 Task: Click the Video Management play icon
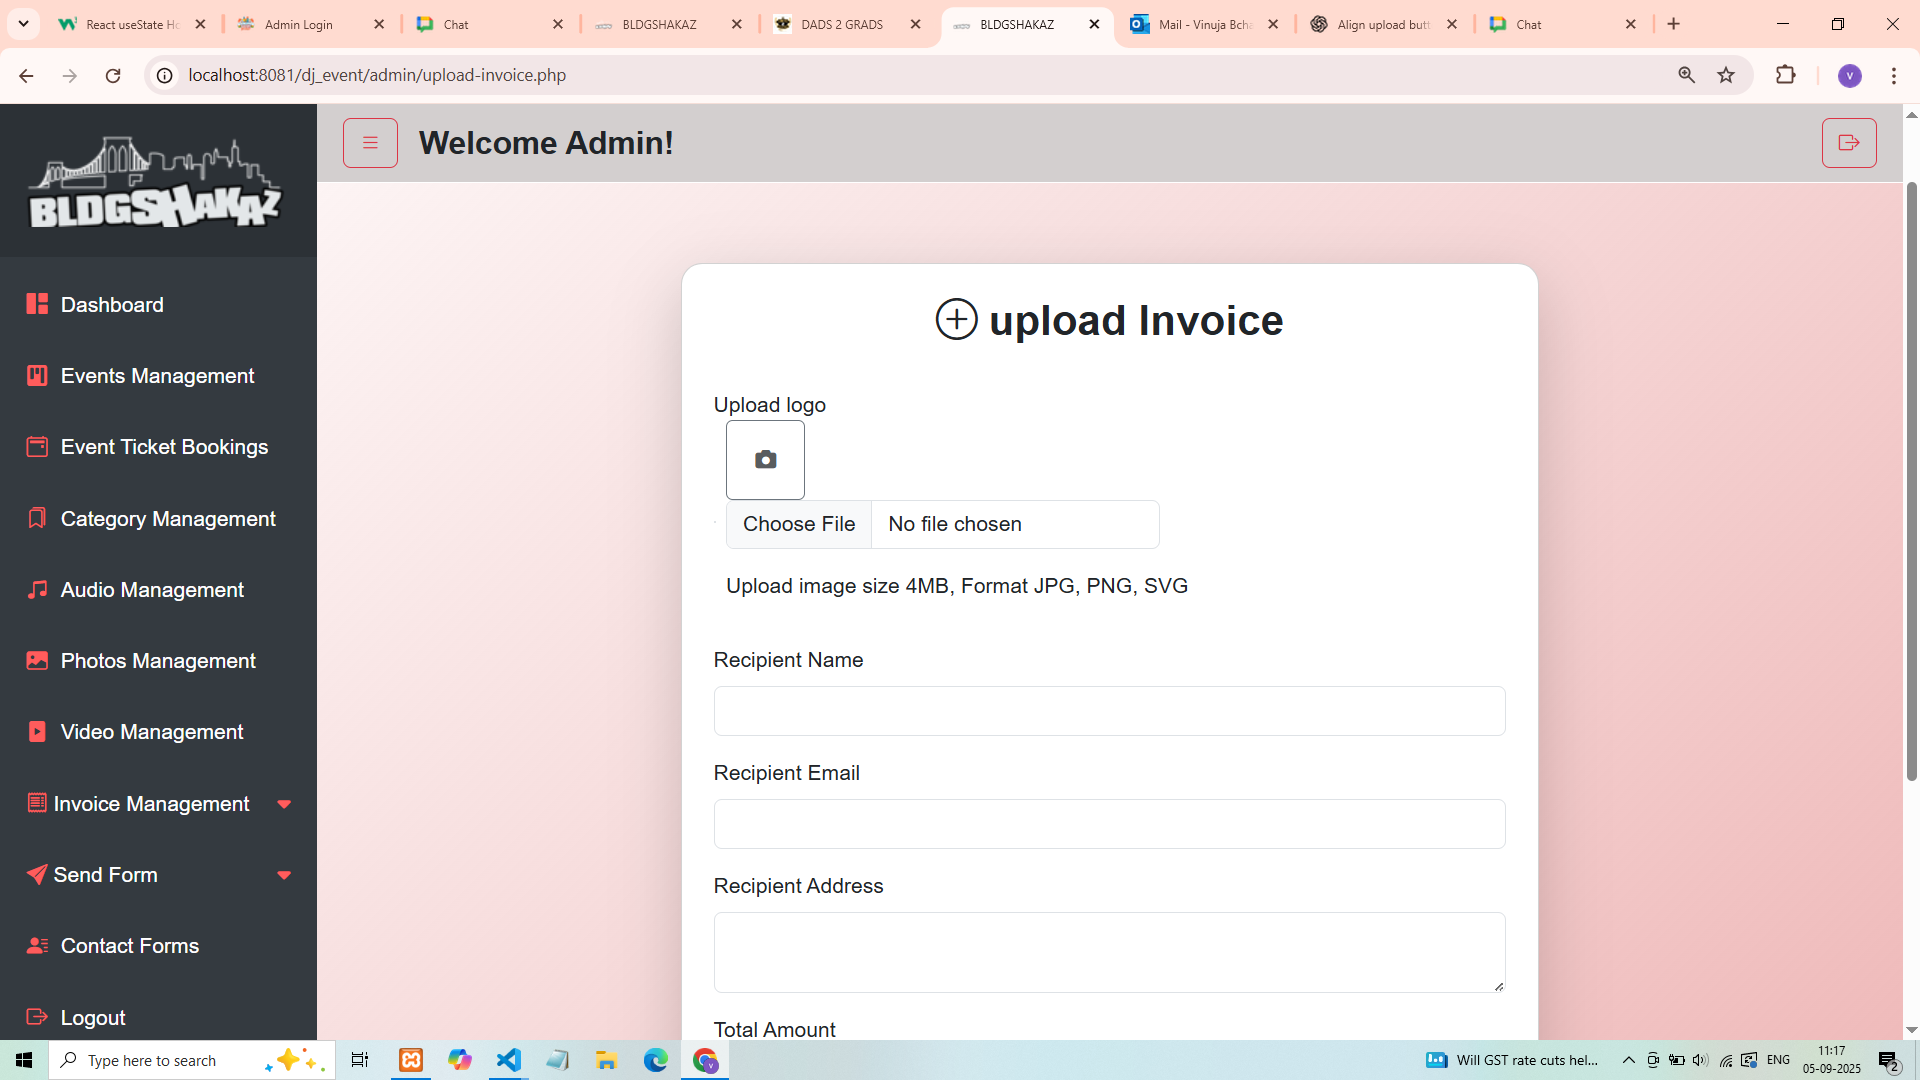click(37, 732)
